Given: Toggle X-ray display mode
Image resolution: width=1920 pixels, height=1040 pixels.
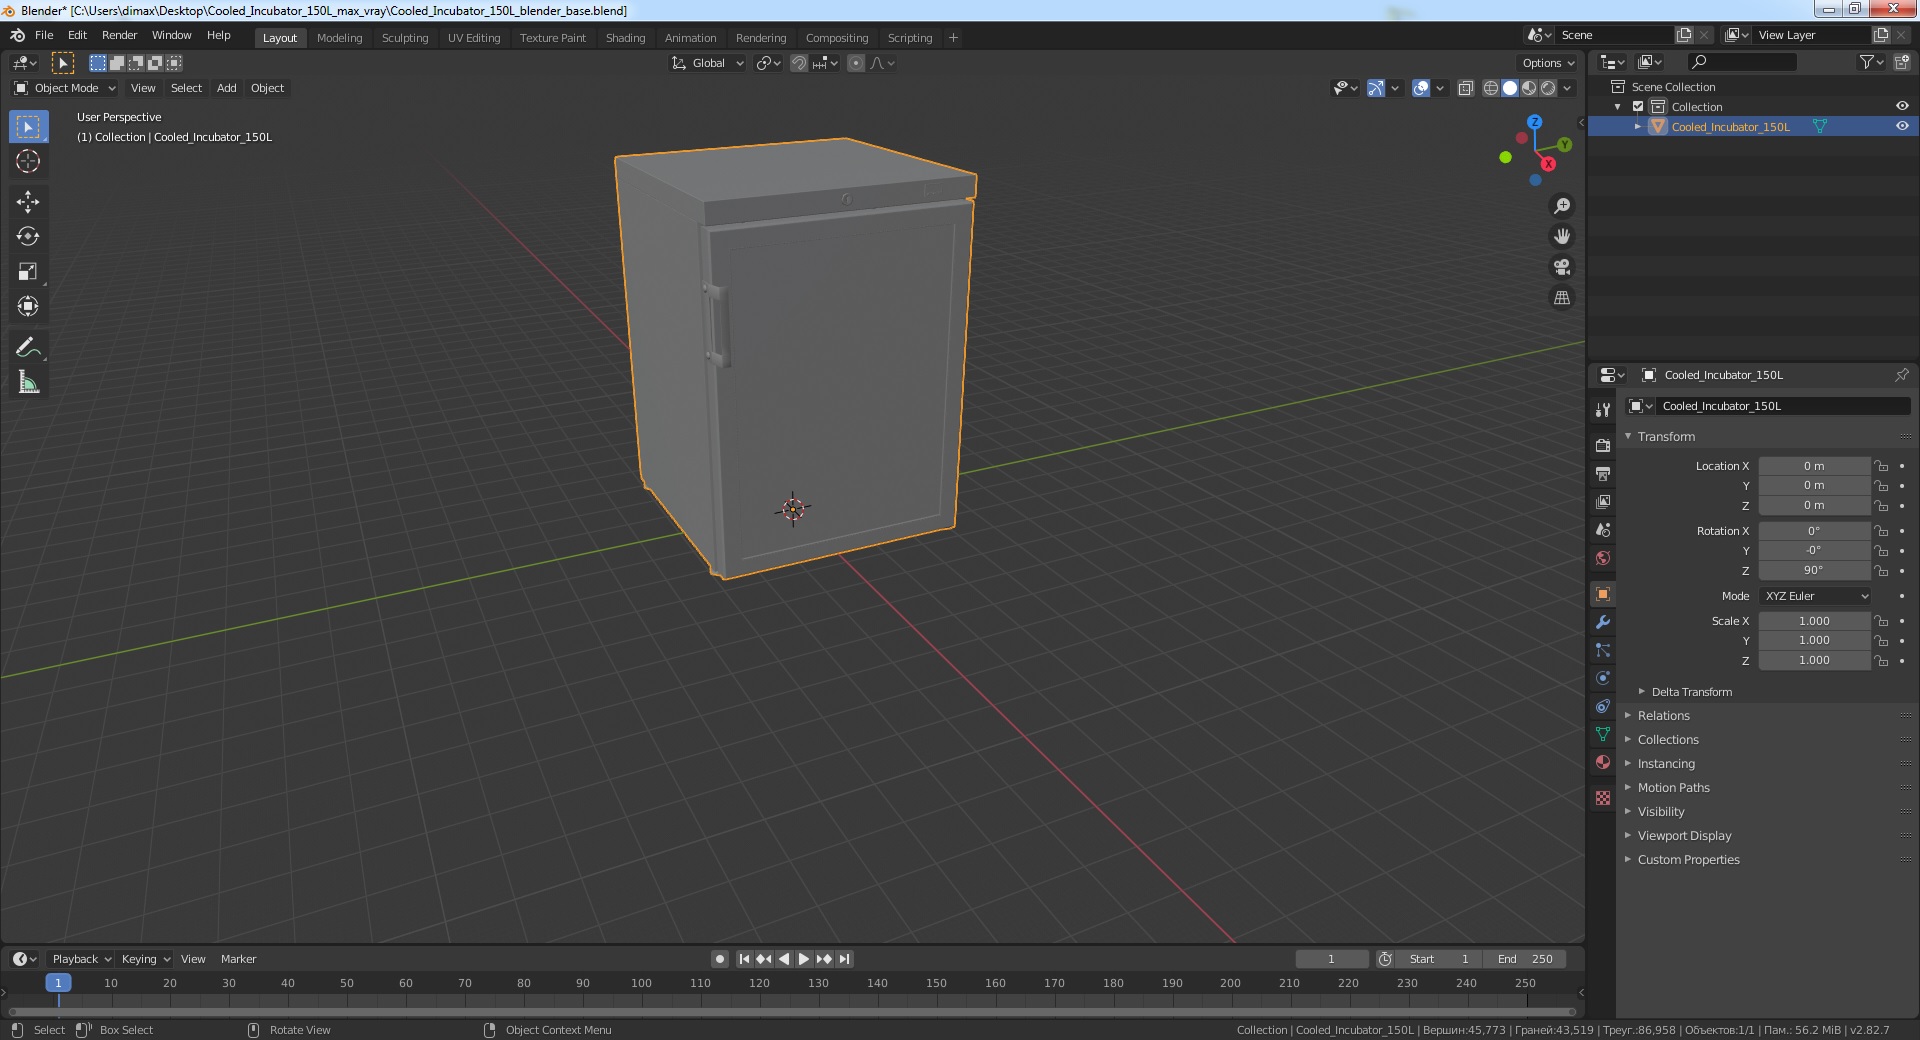Looking at the screenshot, I should (1466, 88).
